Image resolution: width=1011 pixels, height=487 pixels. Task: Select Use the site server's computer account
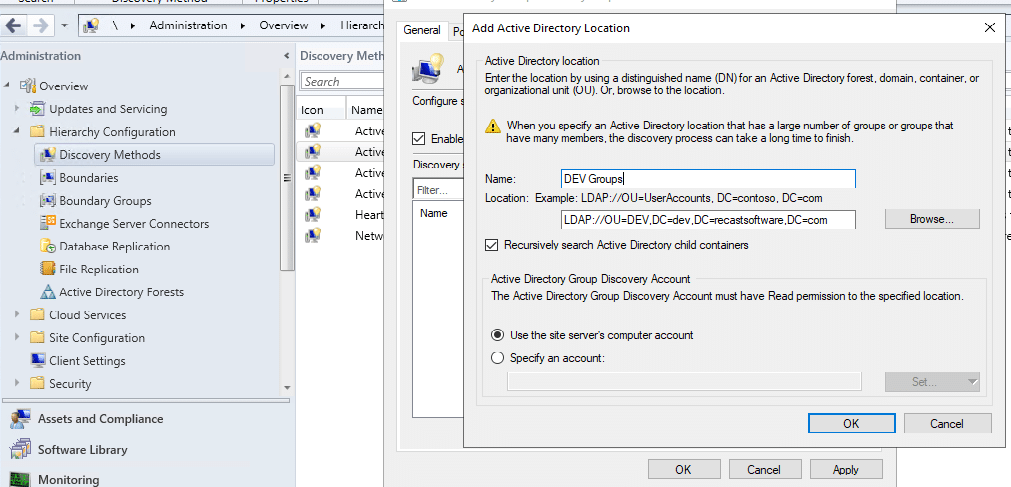click(498, 335)
